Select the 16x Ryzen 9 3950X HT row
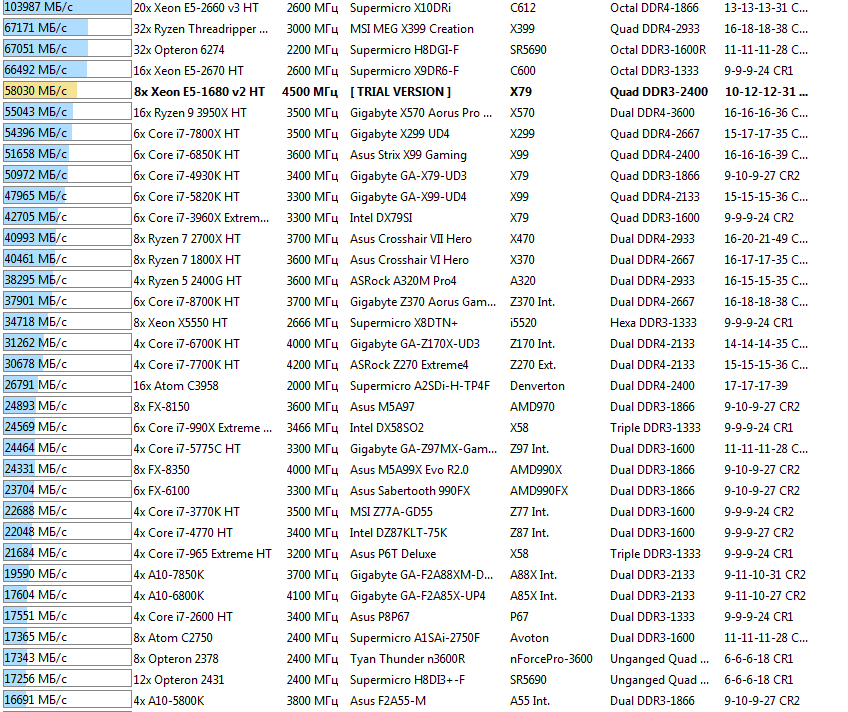 tap(190, 113)
